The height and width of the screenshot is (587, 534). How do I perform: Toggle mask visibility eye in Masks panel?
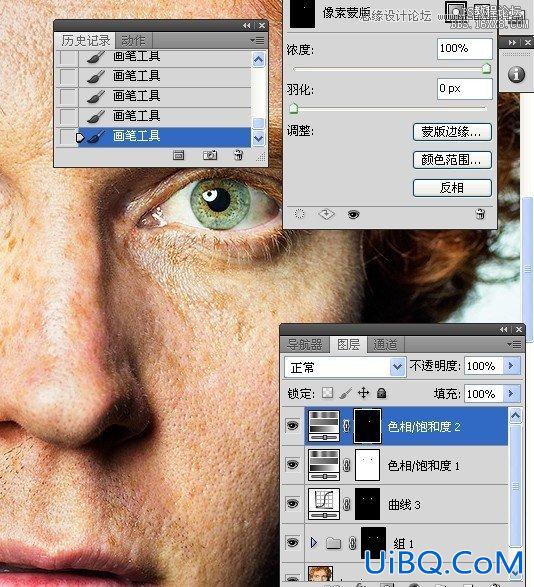[354, 214]
